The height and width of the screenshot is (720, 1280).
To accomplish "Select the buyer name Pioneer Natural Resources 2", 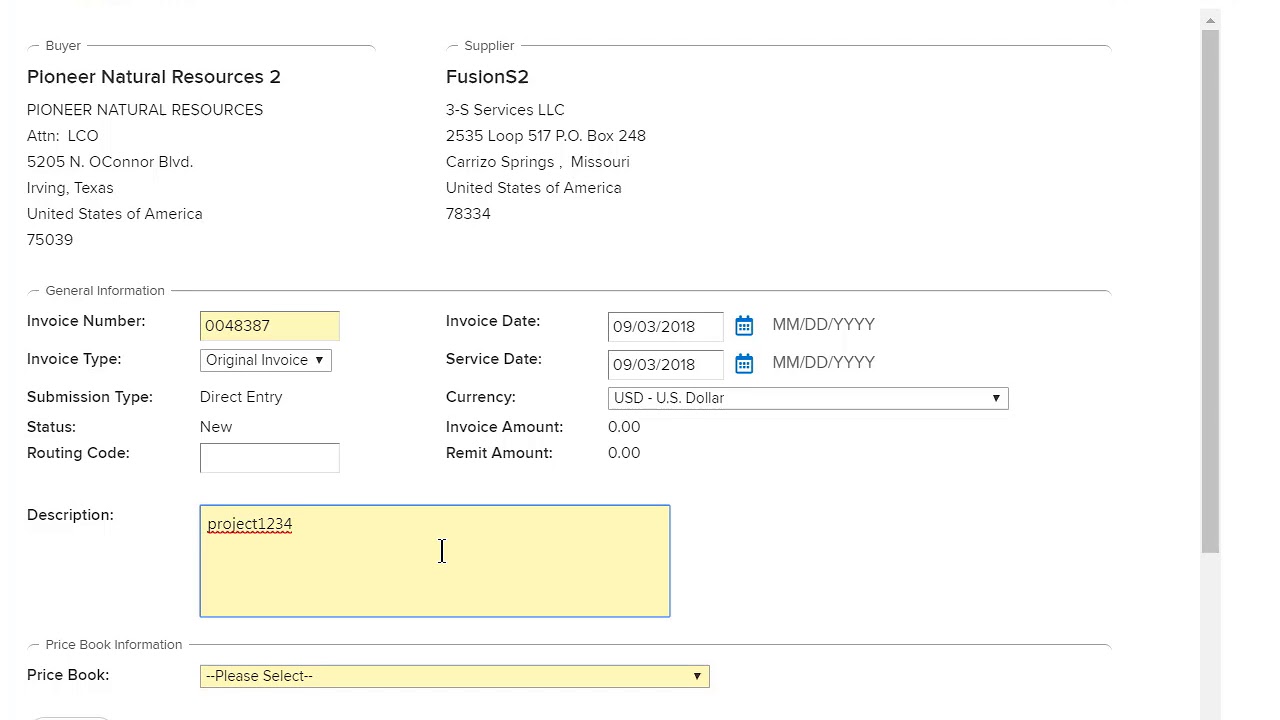I will coord(154,77).
